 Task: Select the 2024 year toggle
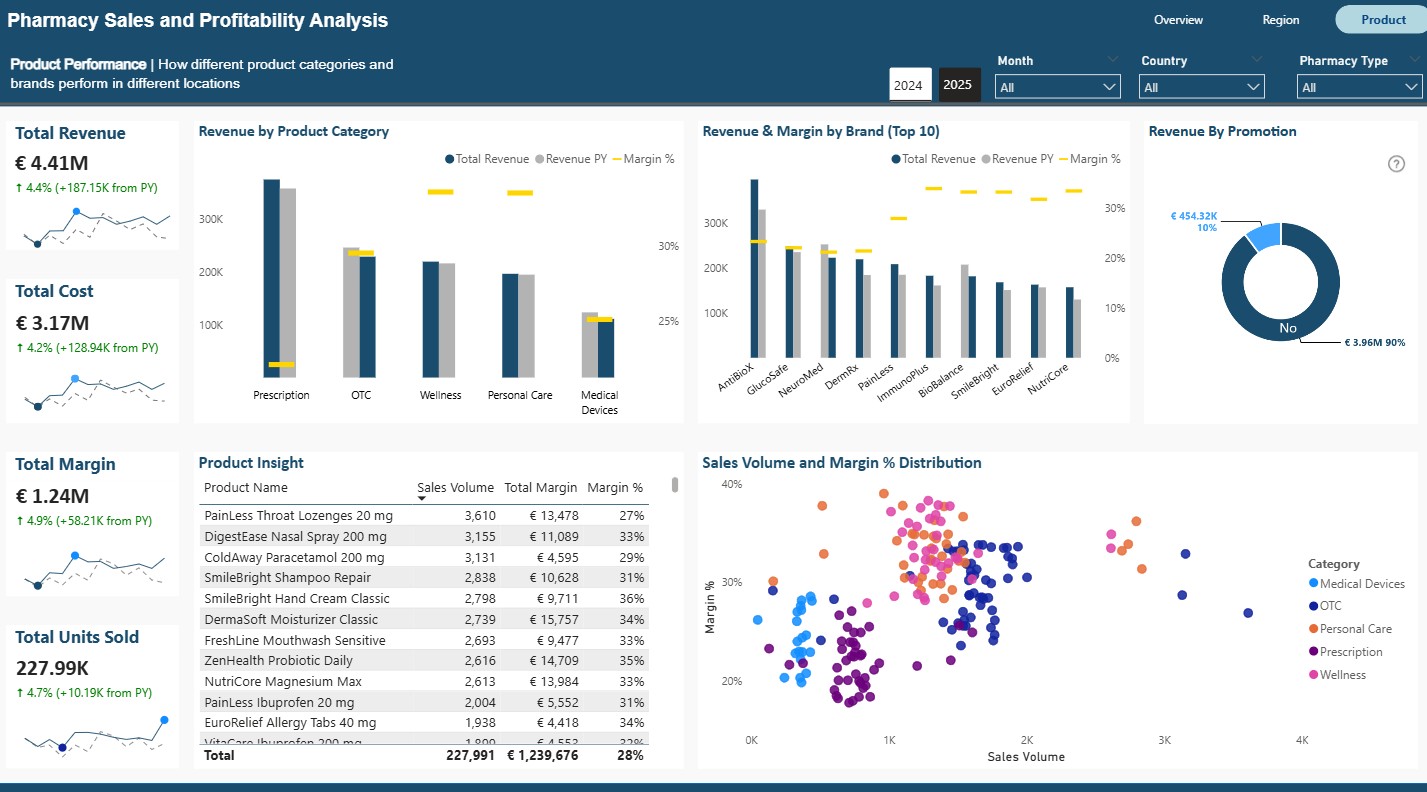tap(909, 85)
